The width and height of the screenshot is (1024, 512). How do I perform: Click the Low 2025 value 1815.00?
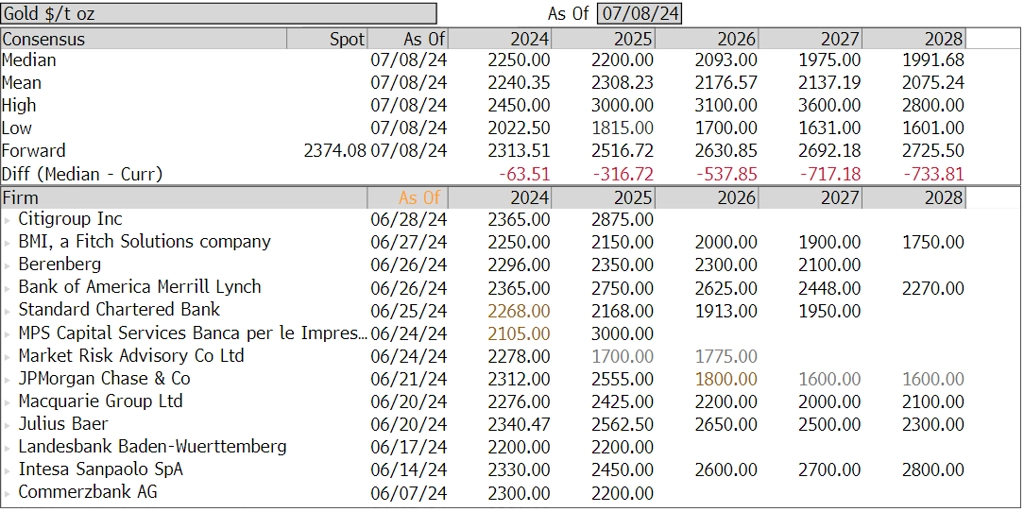(622, 128)
